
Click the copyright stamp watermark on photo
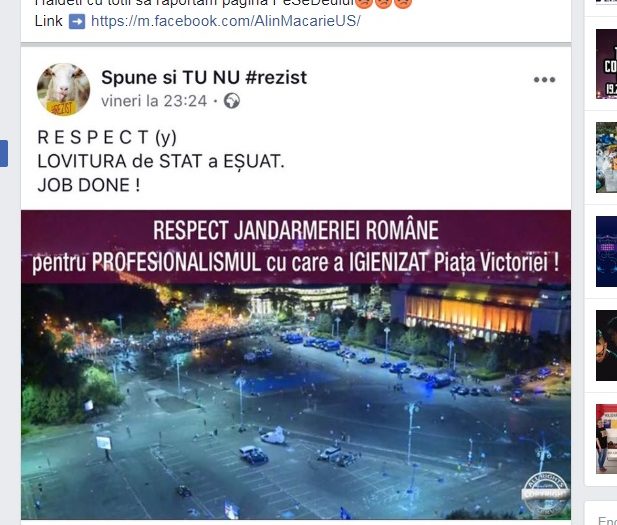point(546,493)
